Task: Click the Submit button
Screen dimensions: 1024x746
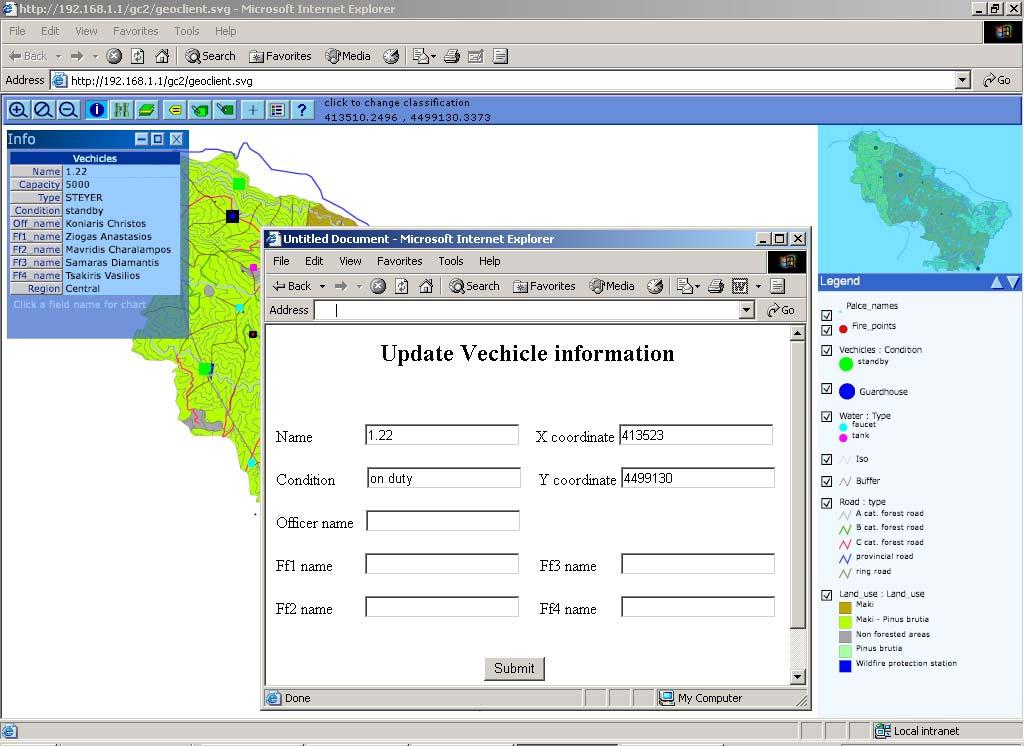Action: 514,668
